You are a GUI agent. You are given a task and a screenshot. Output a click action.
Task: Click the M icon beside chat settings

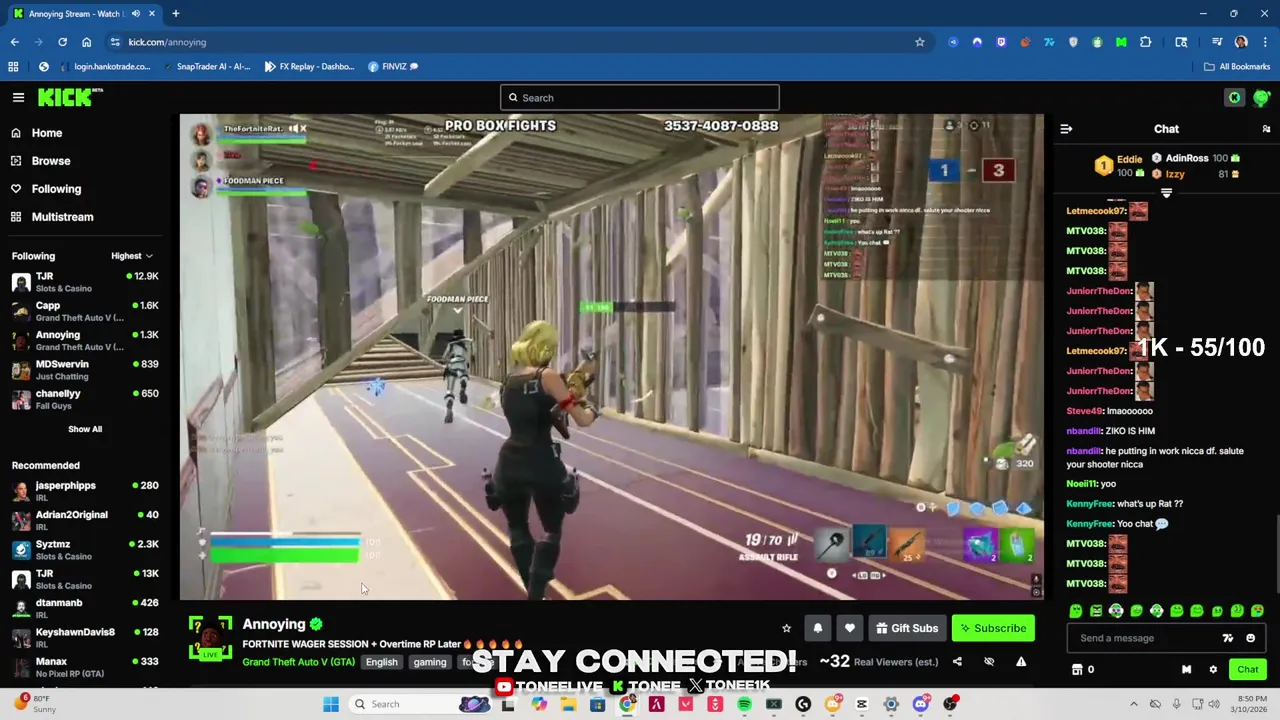1186,669
